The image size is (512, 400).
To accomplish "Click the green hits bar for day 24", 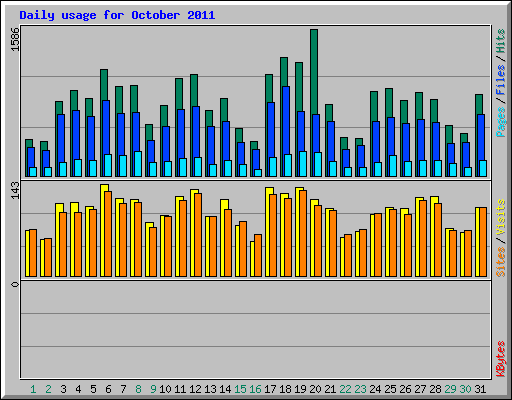I will point(374,106).
